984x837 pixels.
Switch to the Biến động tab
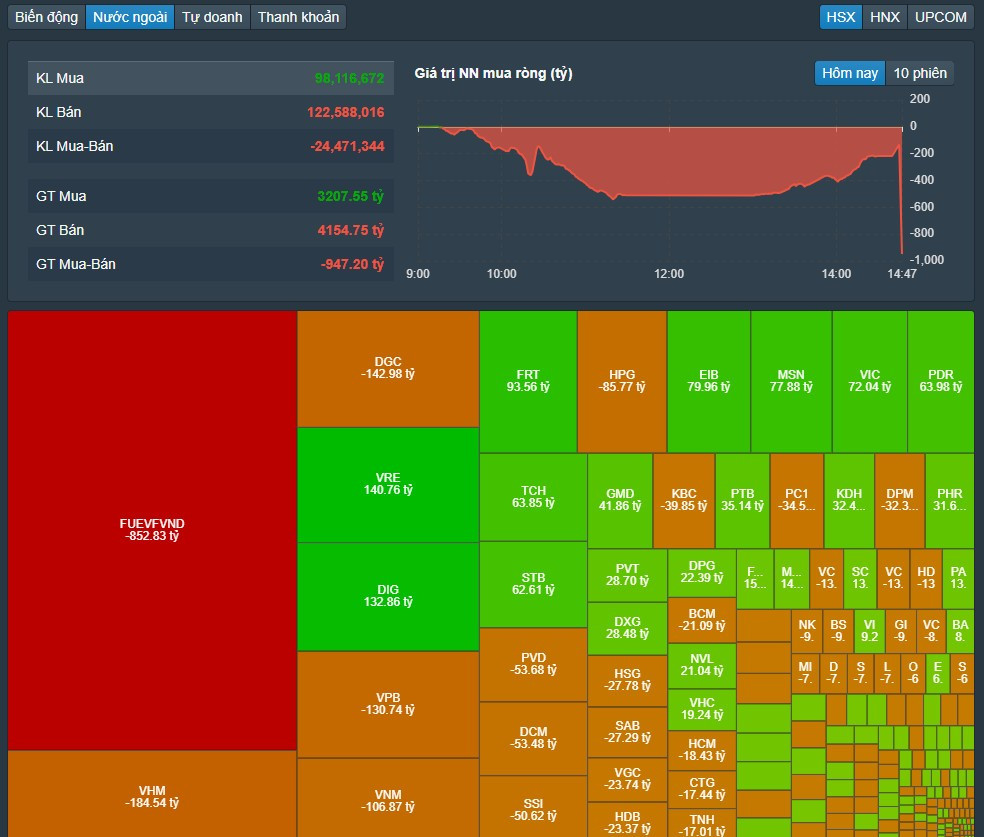click(47, 17)
